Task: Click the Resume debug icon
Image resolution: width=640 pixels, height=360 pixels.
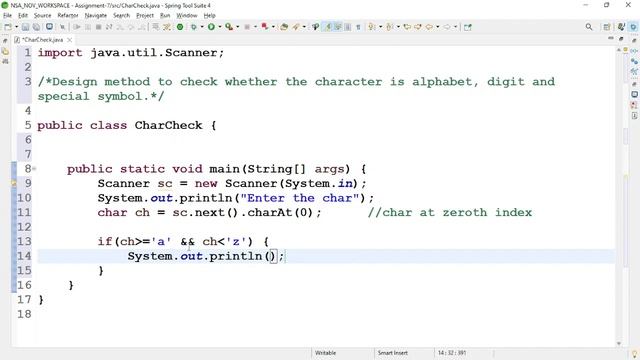Action: click(77, 27)
